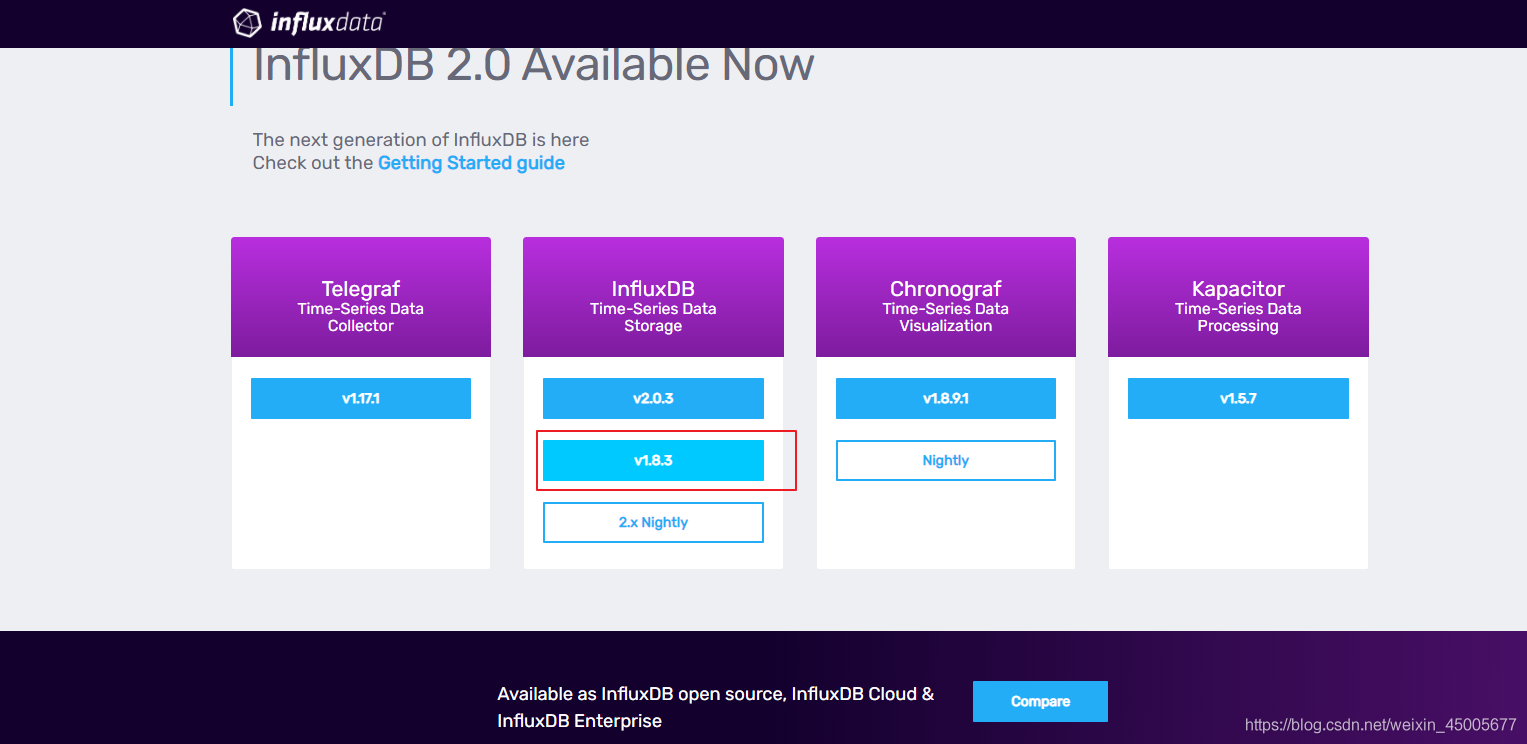The width and height of the screenshot is (1527, 744).
Task: Select Kapacitor v1.5.7
Action: click(x=1238, y=398)
